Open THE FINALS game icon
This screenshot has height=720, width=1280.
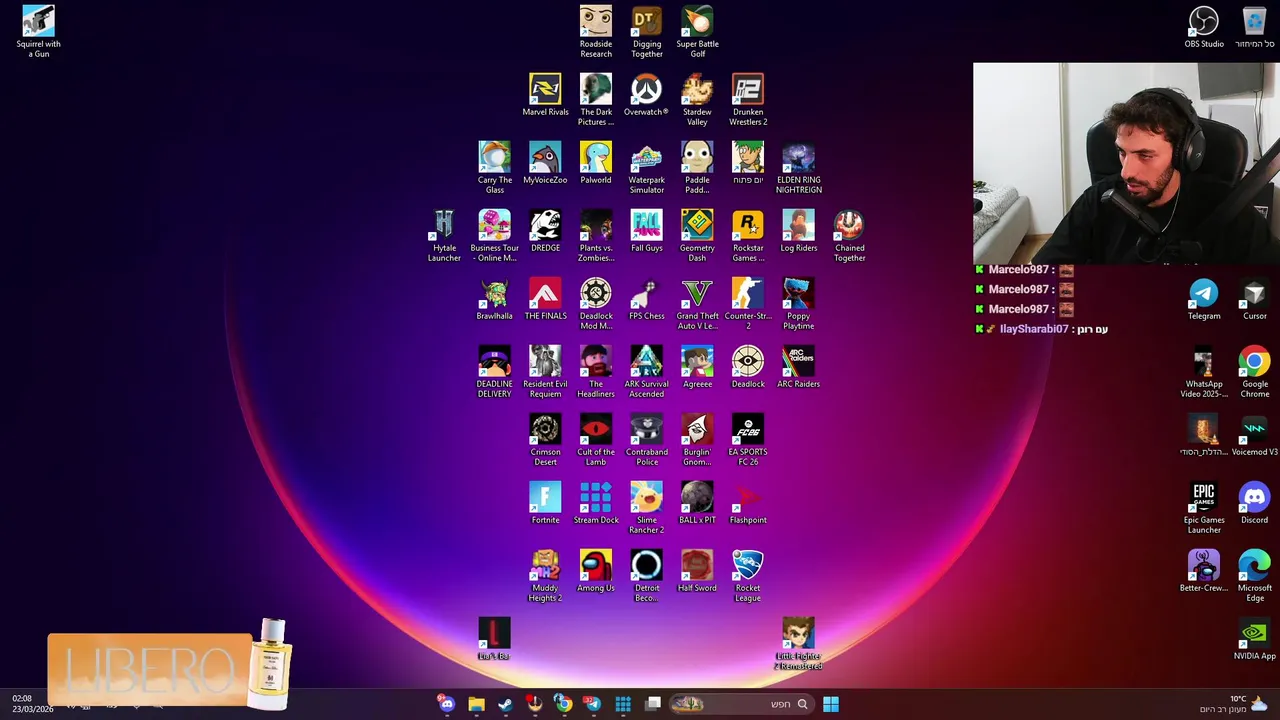tap(545, 298)
